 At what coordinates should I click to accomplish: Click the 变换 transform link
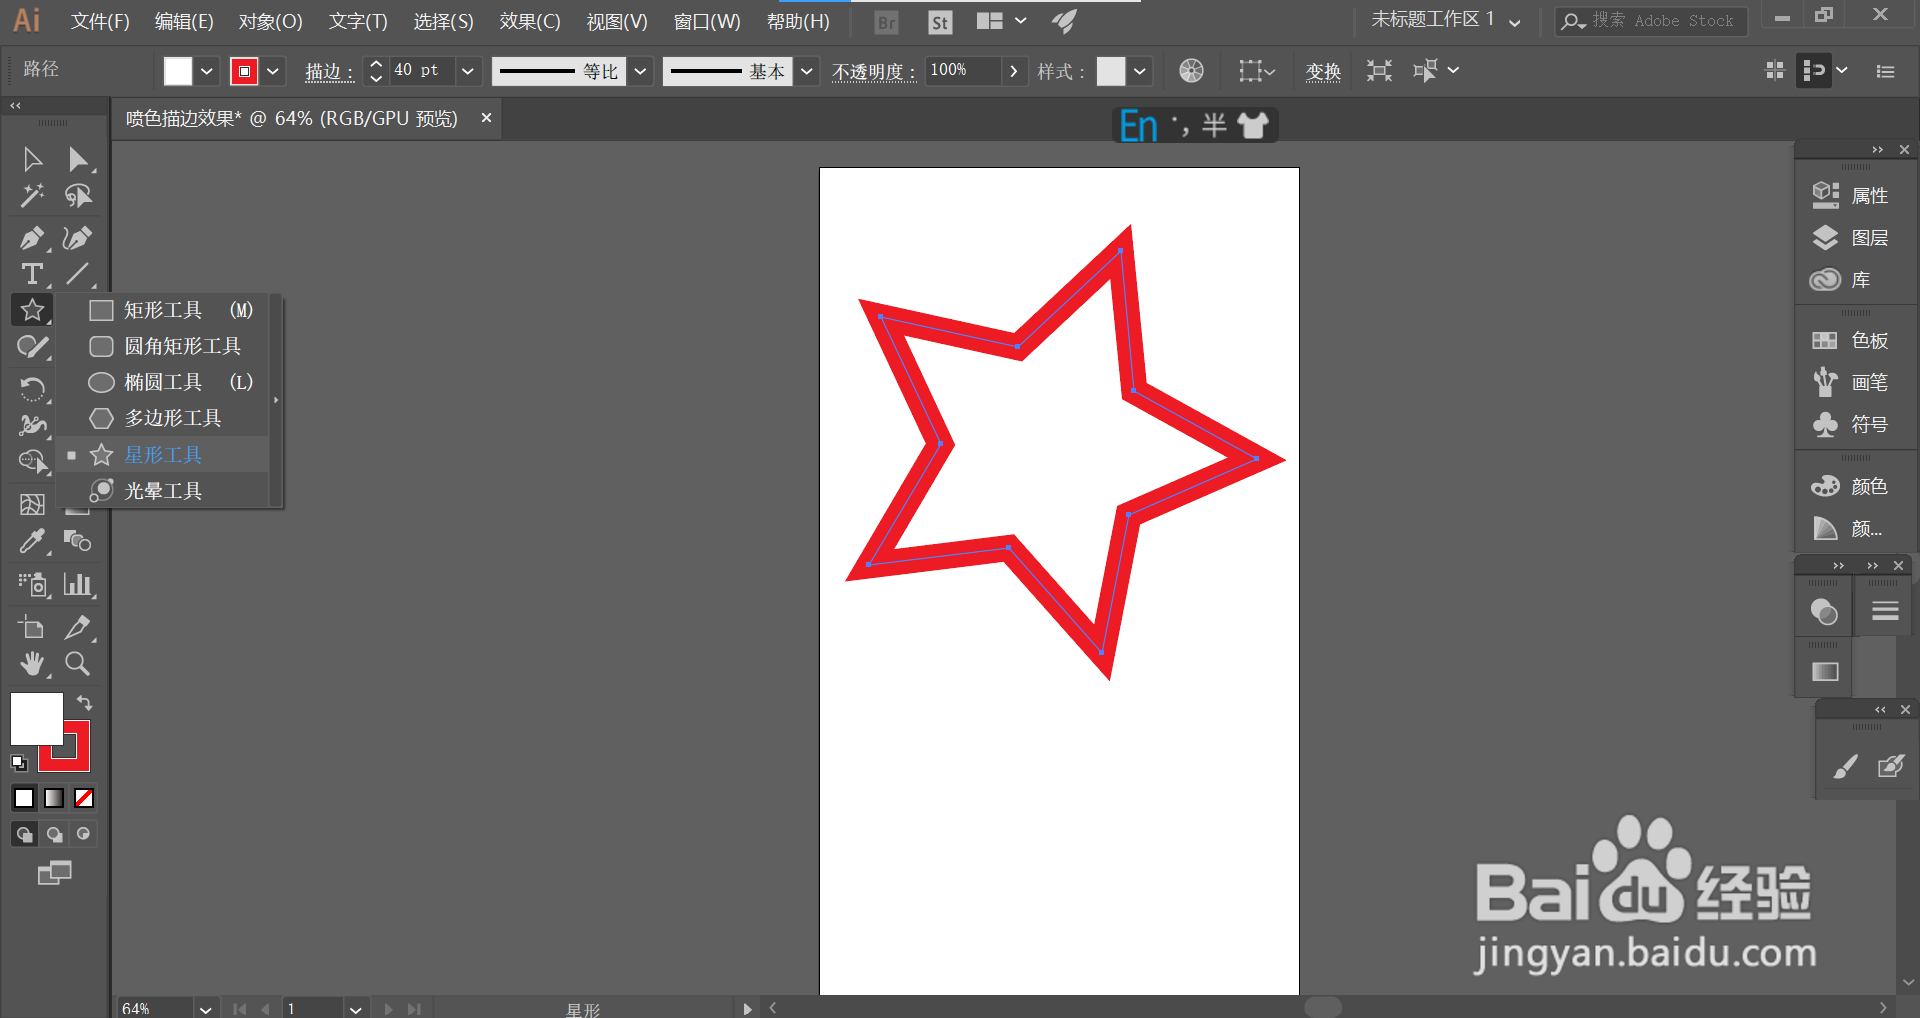point(1323,72)
